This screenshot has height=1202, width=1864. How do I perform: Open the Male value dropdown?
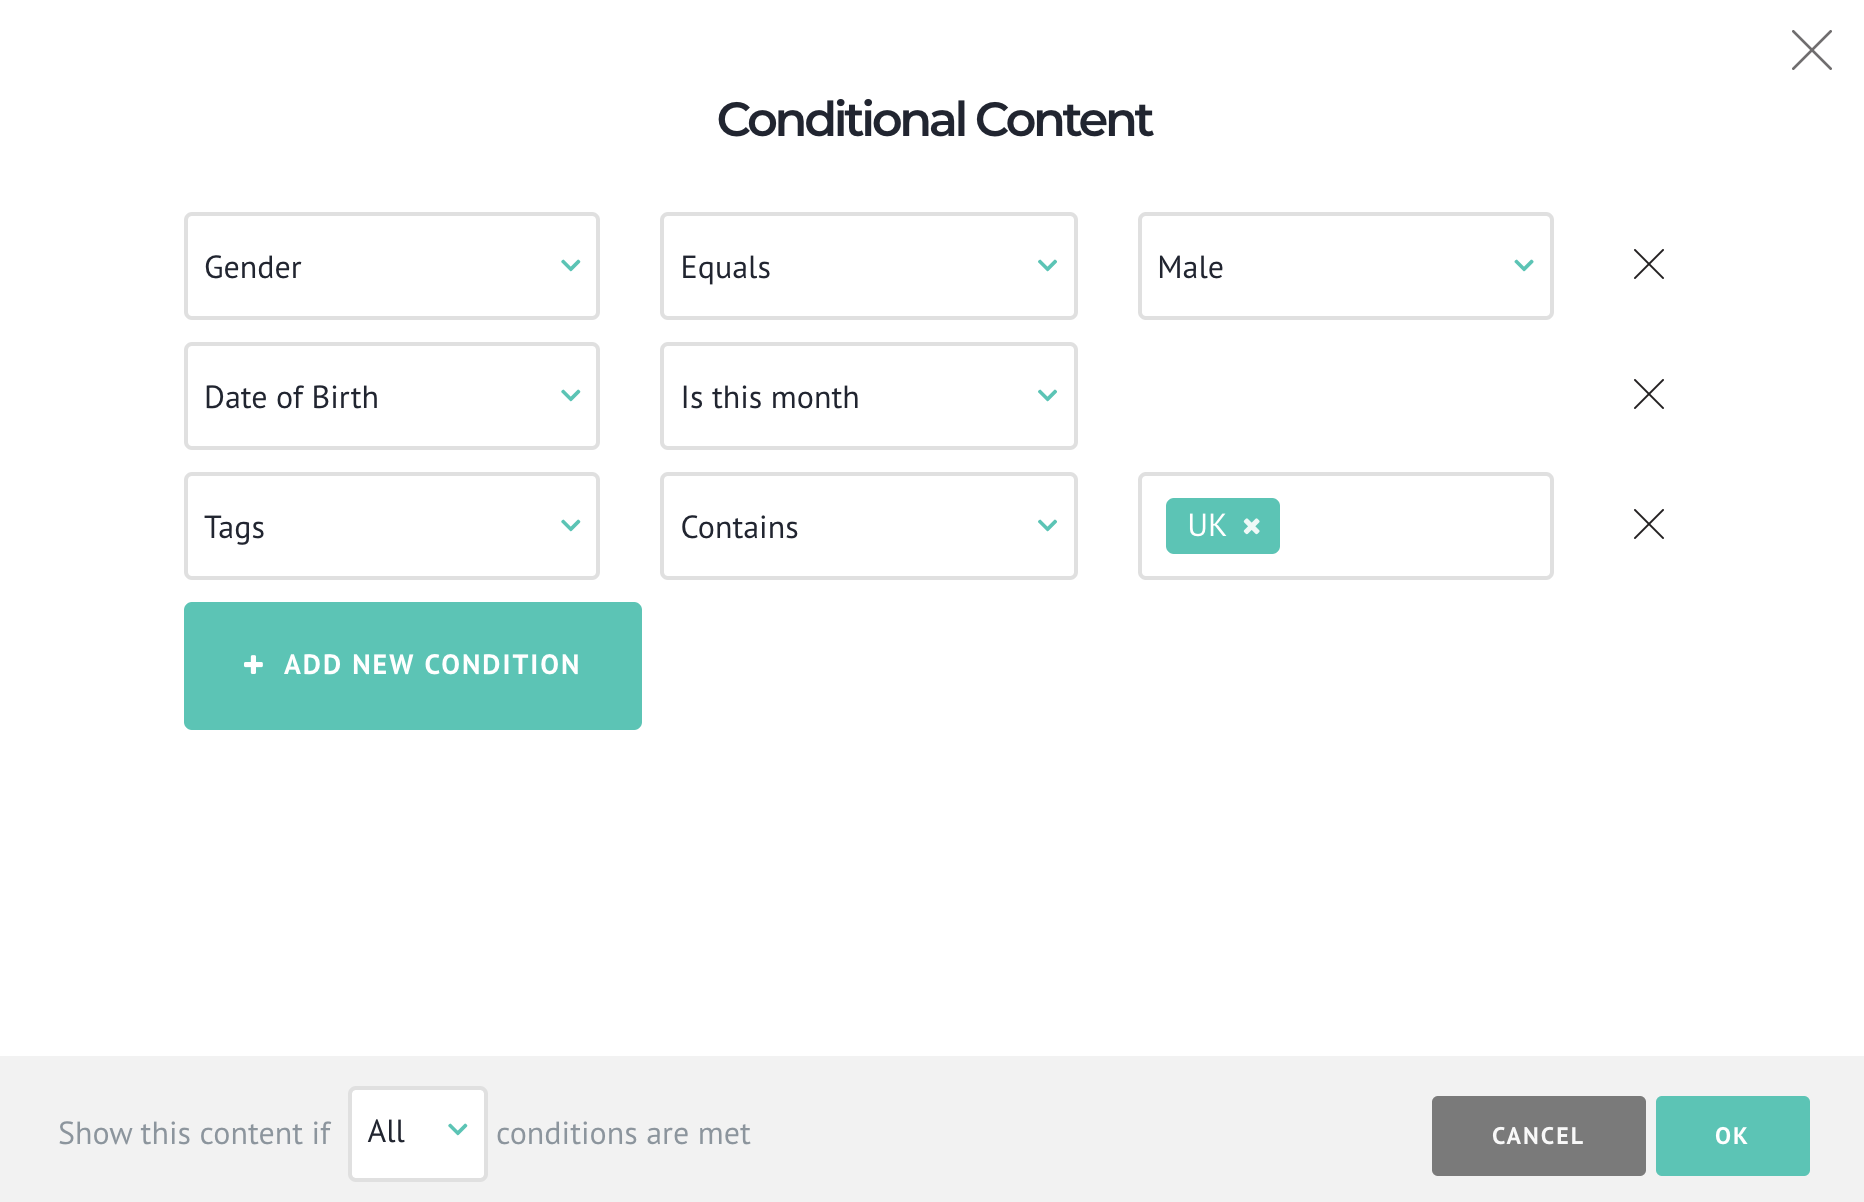1345,266
